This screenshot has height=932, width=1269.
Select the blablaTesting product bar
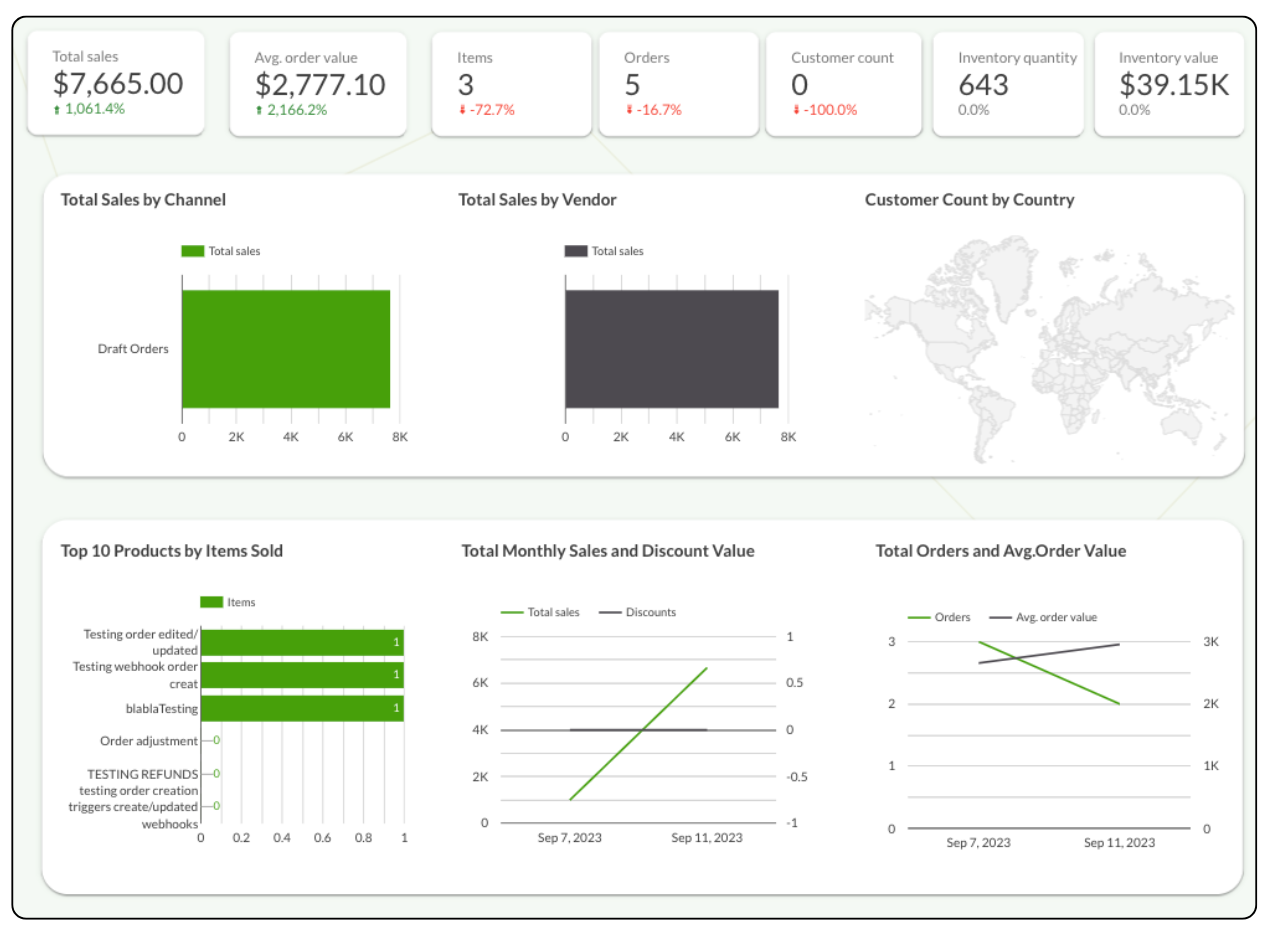click(302, 709)
